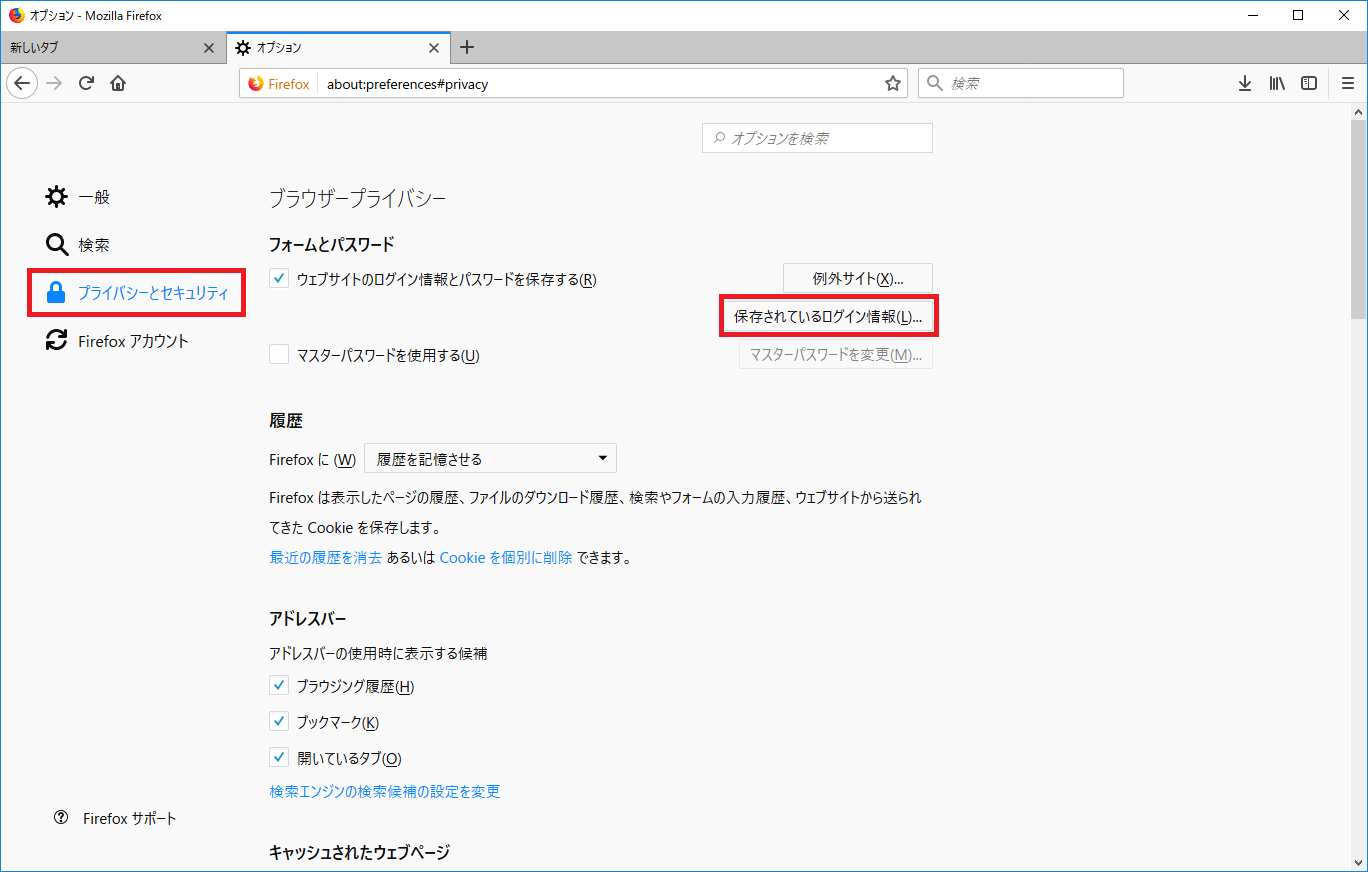Image resolution: width=1368 pixels, height=872 pixels.
Task: Click the フォームとパスワード heading
Action: [332, 244]
